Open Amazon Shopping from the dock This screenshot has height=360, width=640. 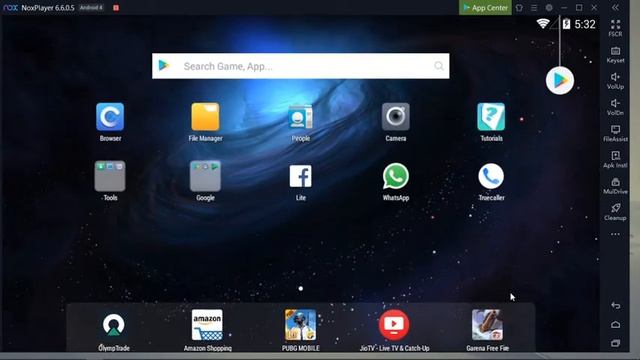coord(207,325)
